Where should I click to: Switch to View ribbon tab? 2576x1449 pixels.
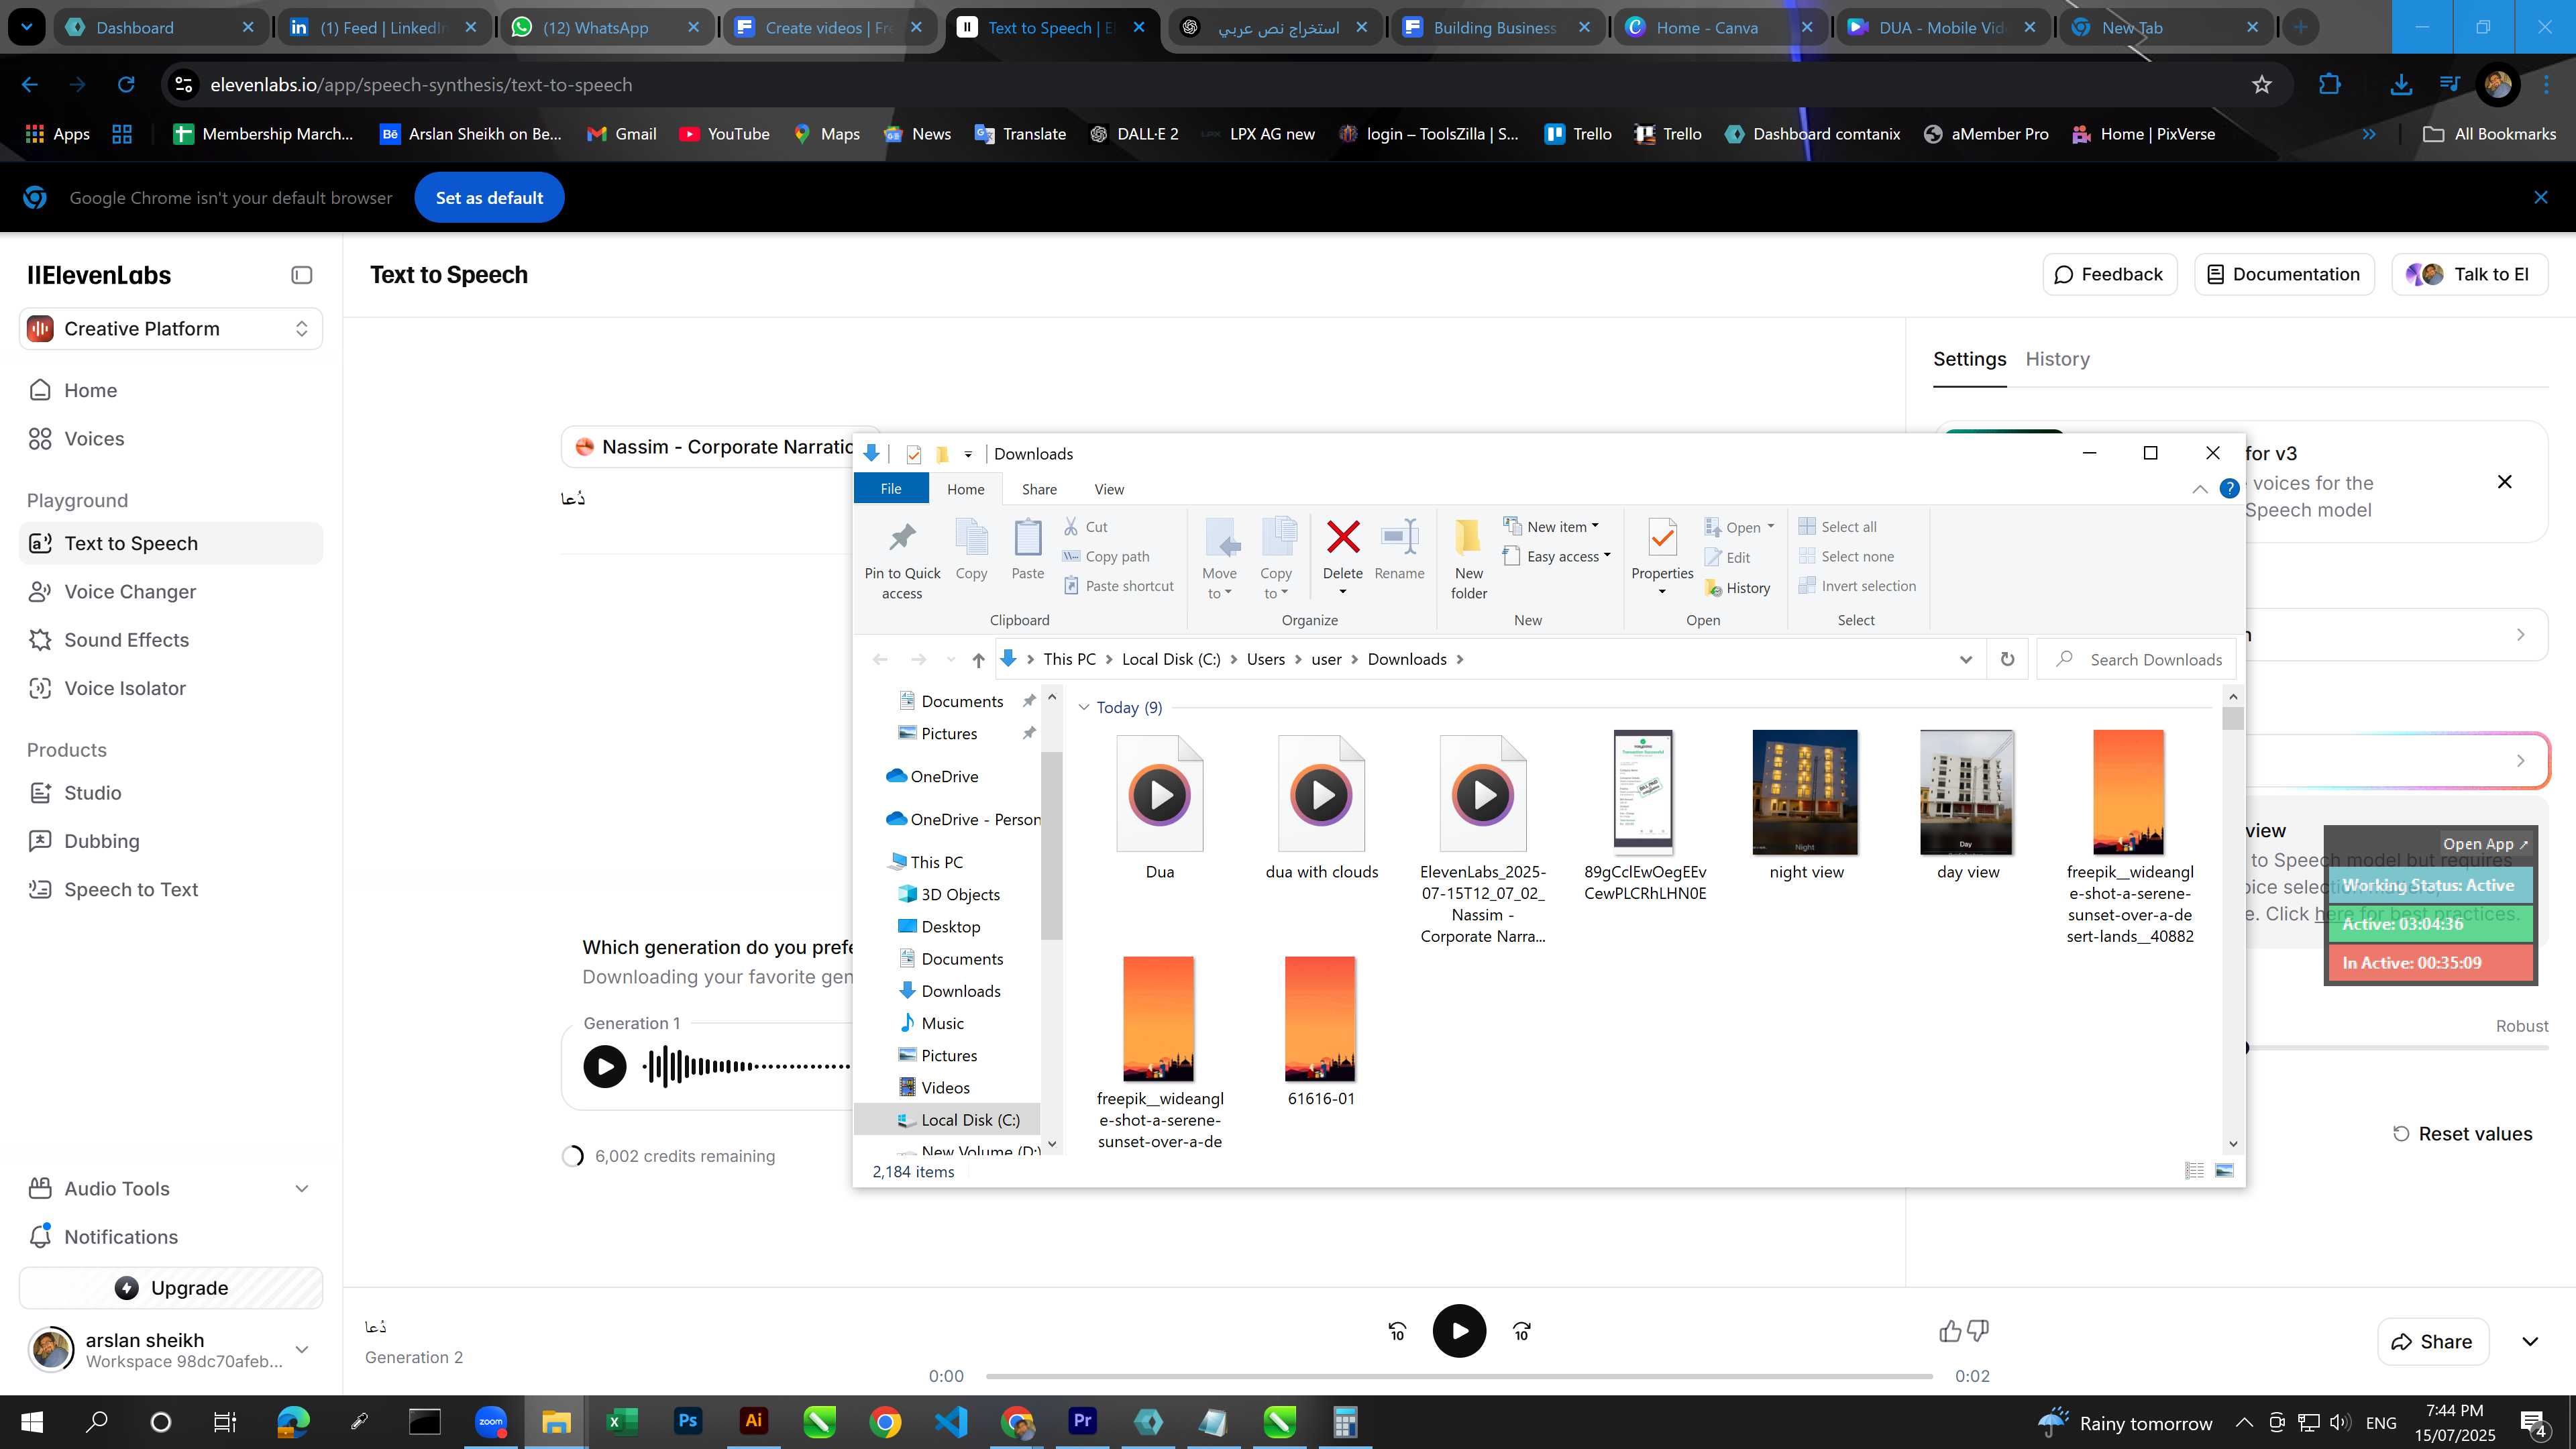(1108, 489)
